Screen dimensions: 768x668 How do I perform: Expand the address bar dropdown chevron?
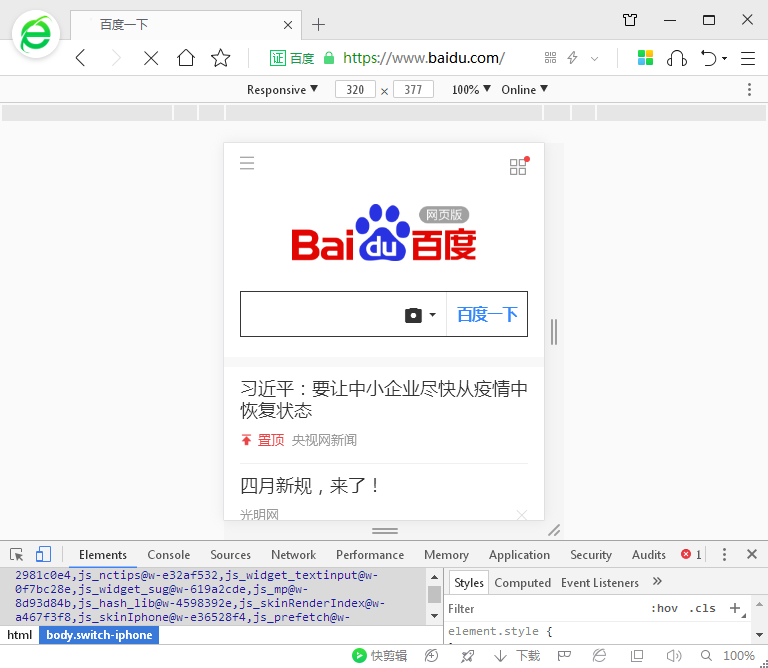tap(594, 59)
